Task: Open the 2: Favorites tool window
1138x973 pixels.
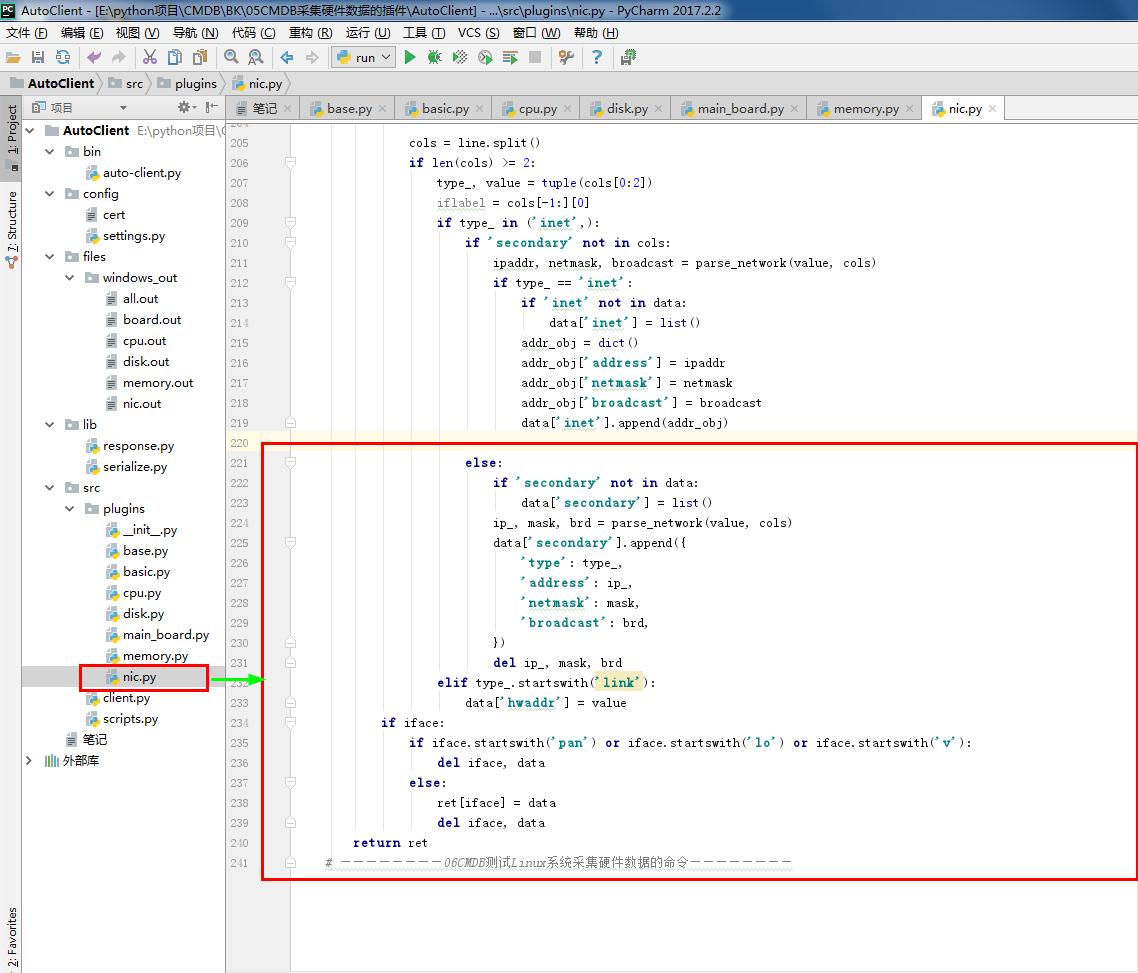Action: [12, 937]
